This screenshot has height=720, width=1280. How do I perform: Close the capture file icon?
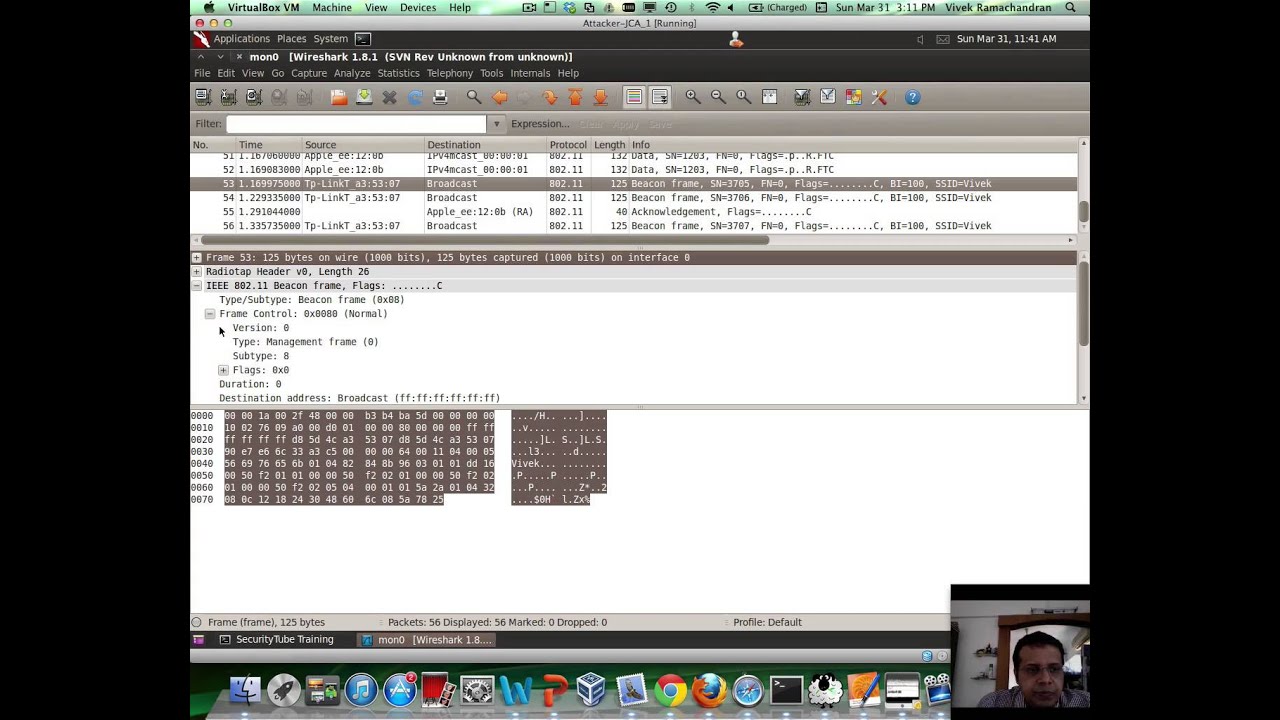pyautogui.click(x=389, y=97)
